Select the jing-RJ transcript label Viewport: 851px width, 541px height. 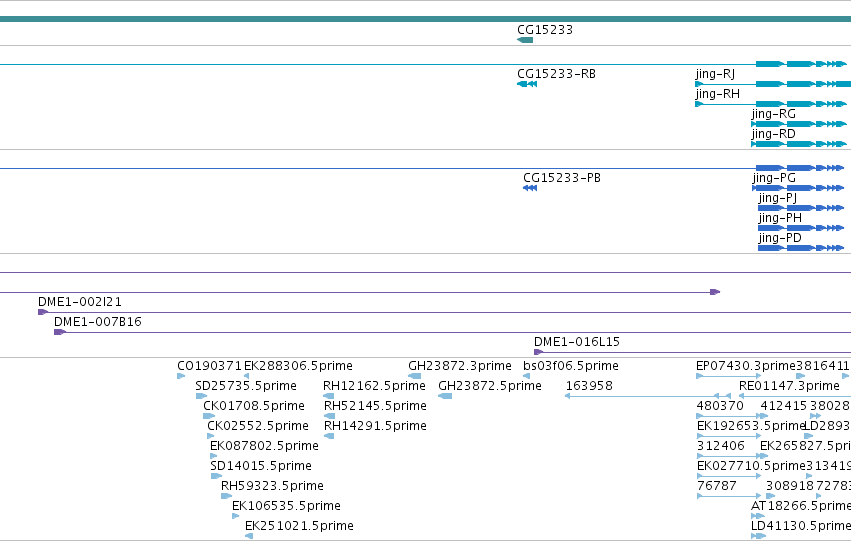[715, 74]
